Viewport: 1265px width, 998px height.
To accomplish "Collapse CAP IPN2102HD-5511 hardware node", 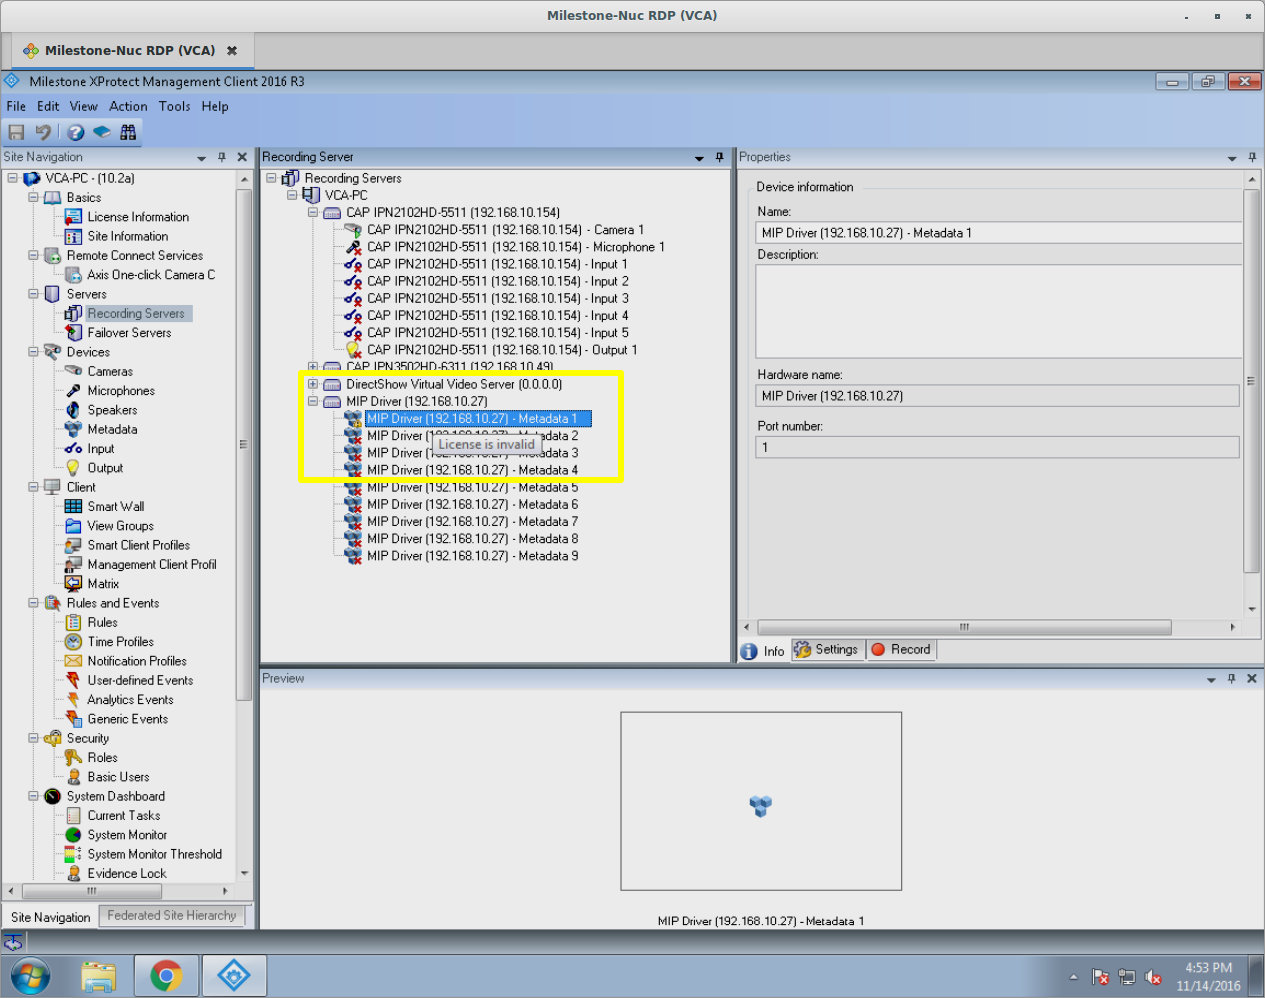I will pos(313,212).
